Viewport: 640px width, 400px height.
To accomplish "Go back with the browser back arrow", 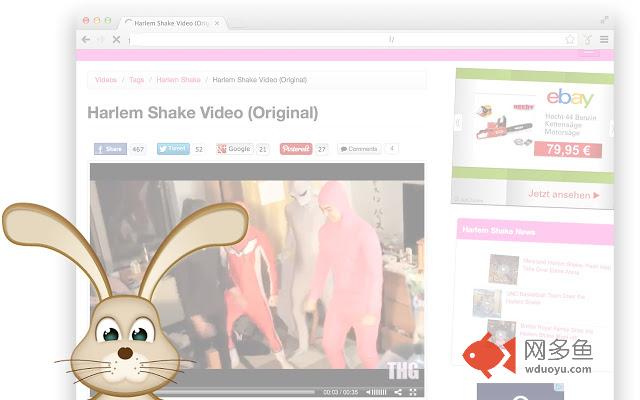I will click(x=86, y=40).
